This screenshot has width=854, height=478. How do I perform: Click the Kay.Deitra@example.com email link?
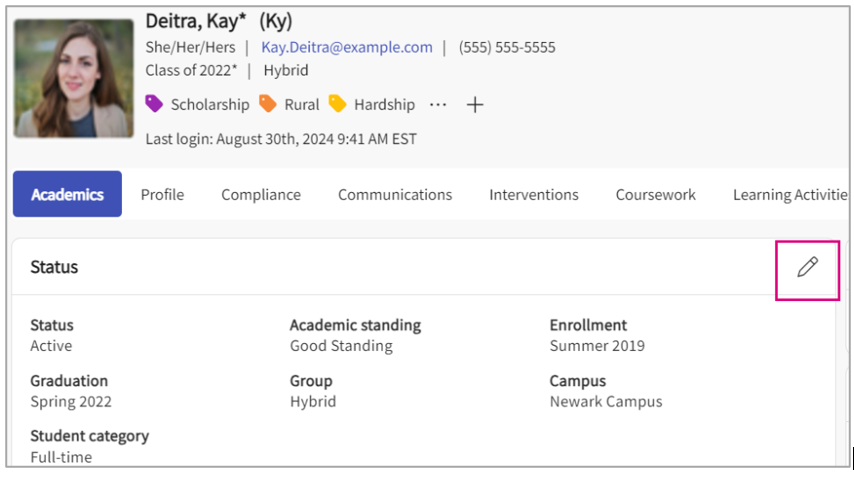click(346, 47)
